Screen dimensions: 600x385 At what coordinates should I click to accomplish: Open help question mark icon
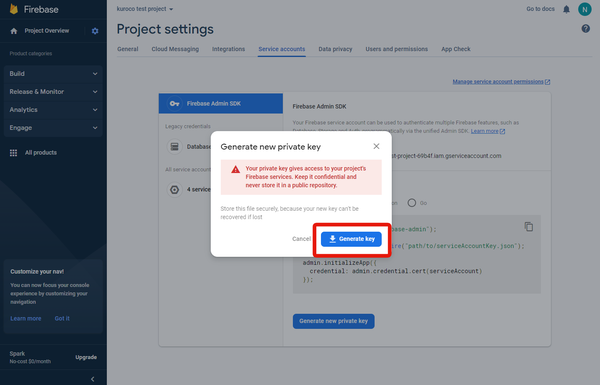point(585,28)
